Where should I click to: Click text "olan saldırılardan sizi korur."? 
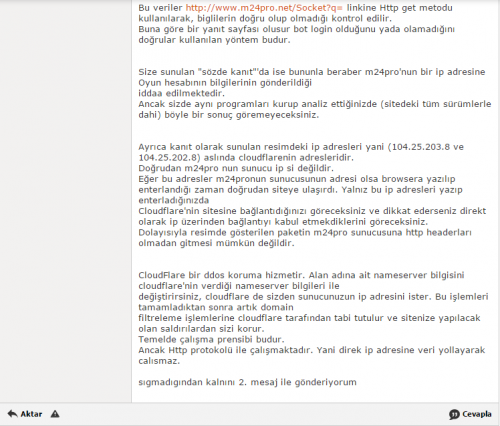(x=201, y=329)
